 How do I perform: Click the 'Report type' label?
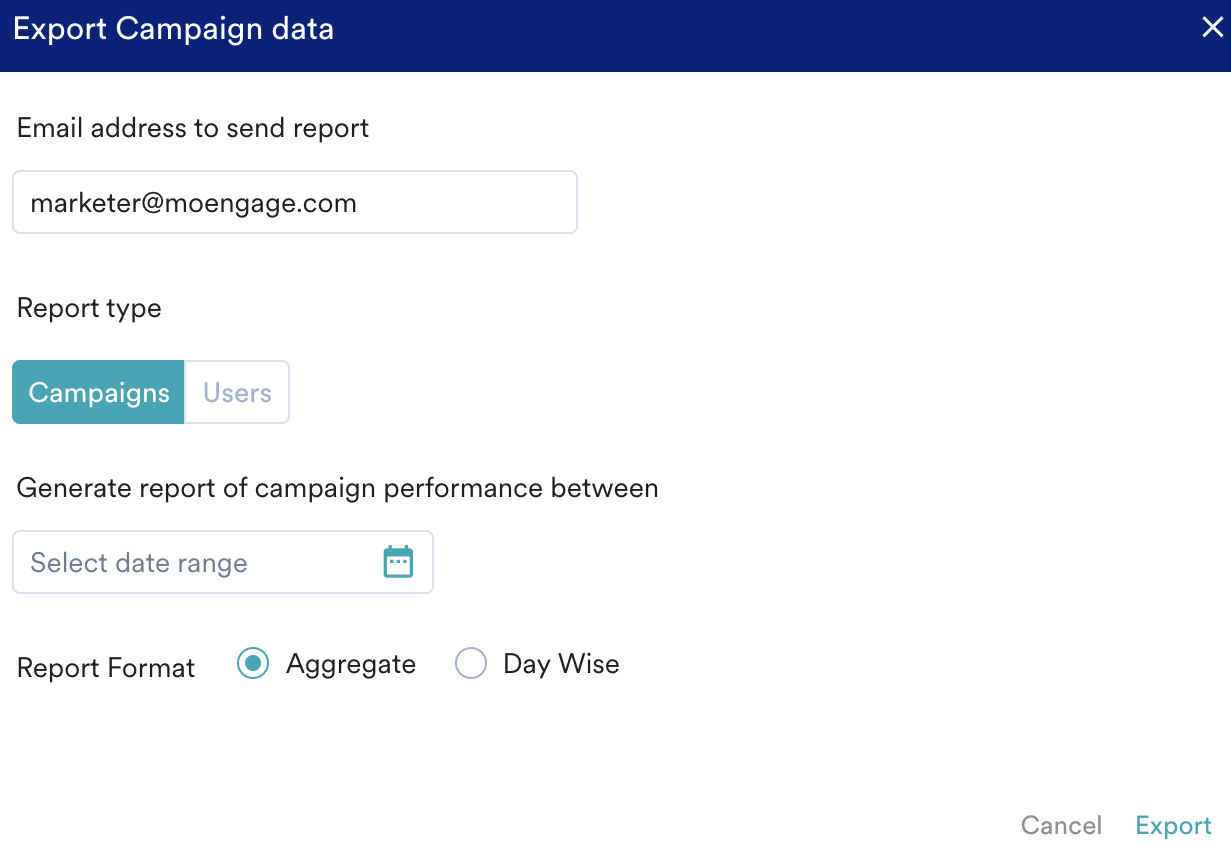pyautogui.click(x=89, y=308)
